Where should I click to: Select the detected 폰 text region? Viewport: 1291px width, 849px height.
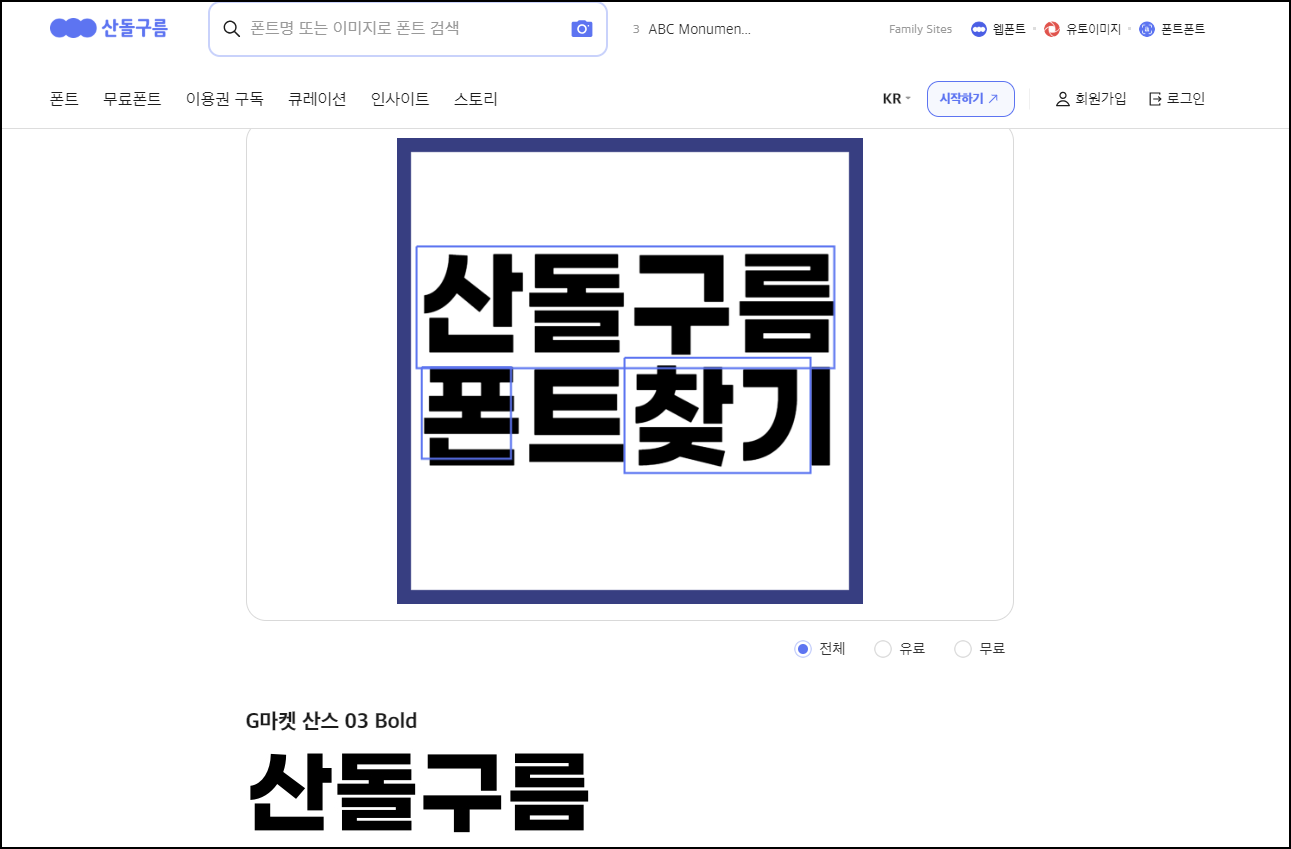(467, 413)
